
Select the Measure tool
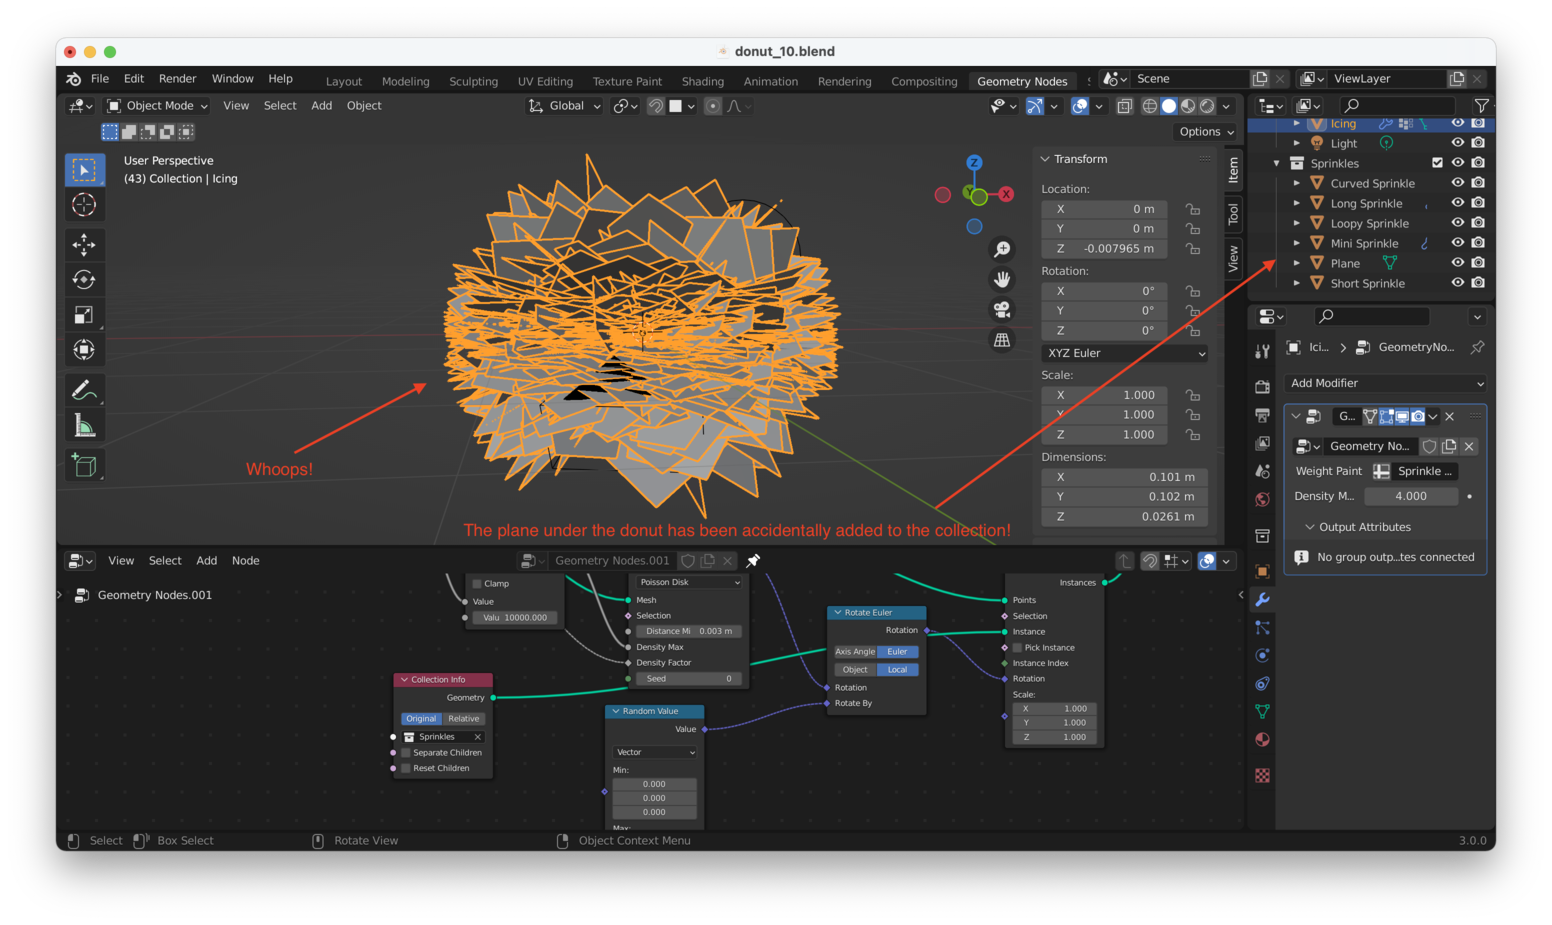coord(84,427)
